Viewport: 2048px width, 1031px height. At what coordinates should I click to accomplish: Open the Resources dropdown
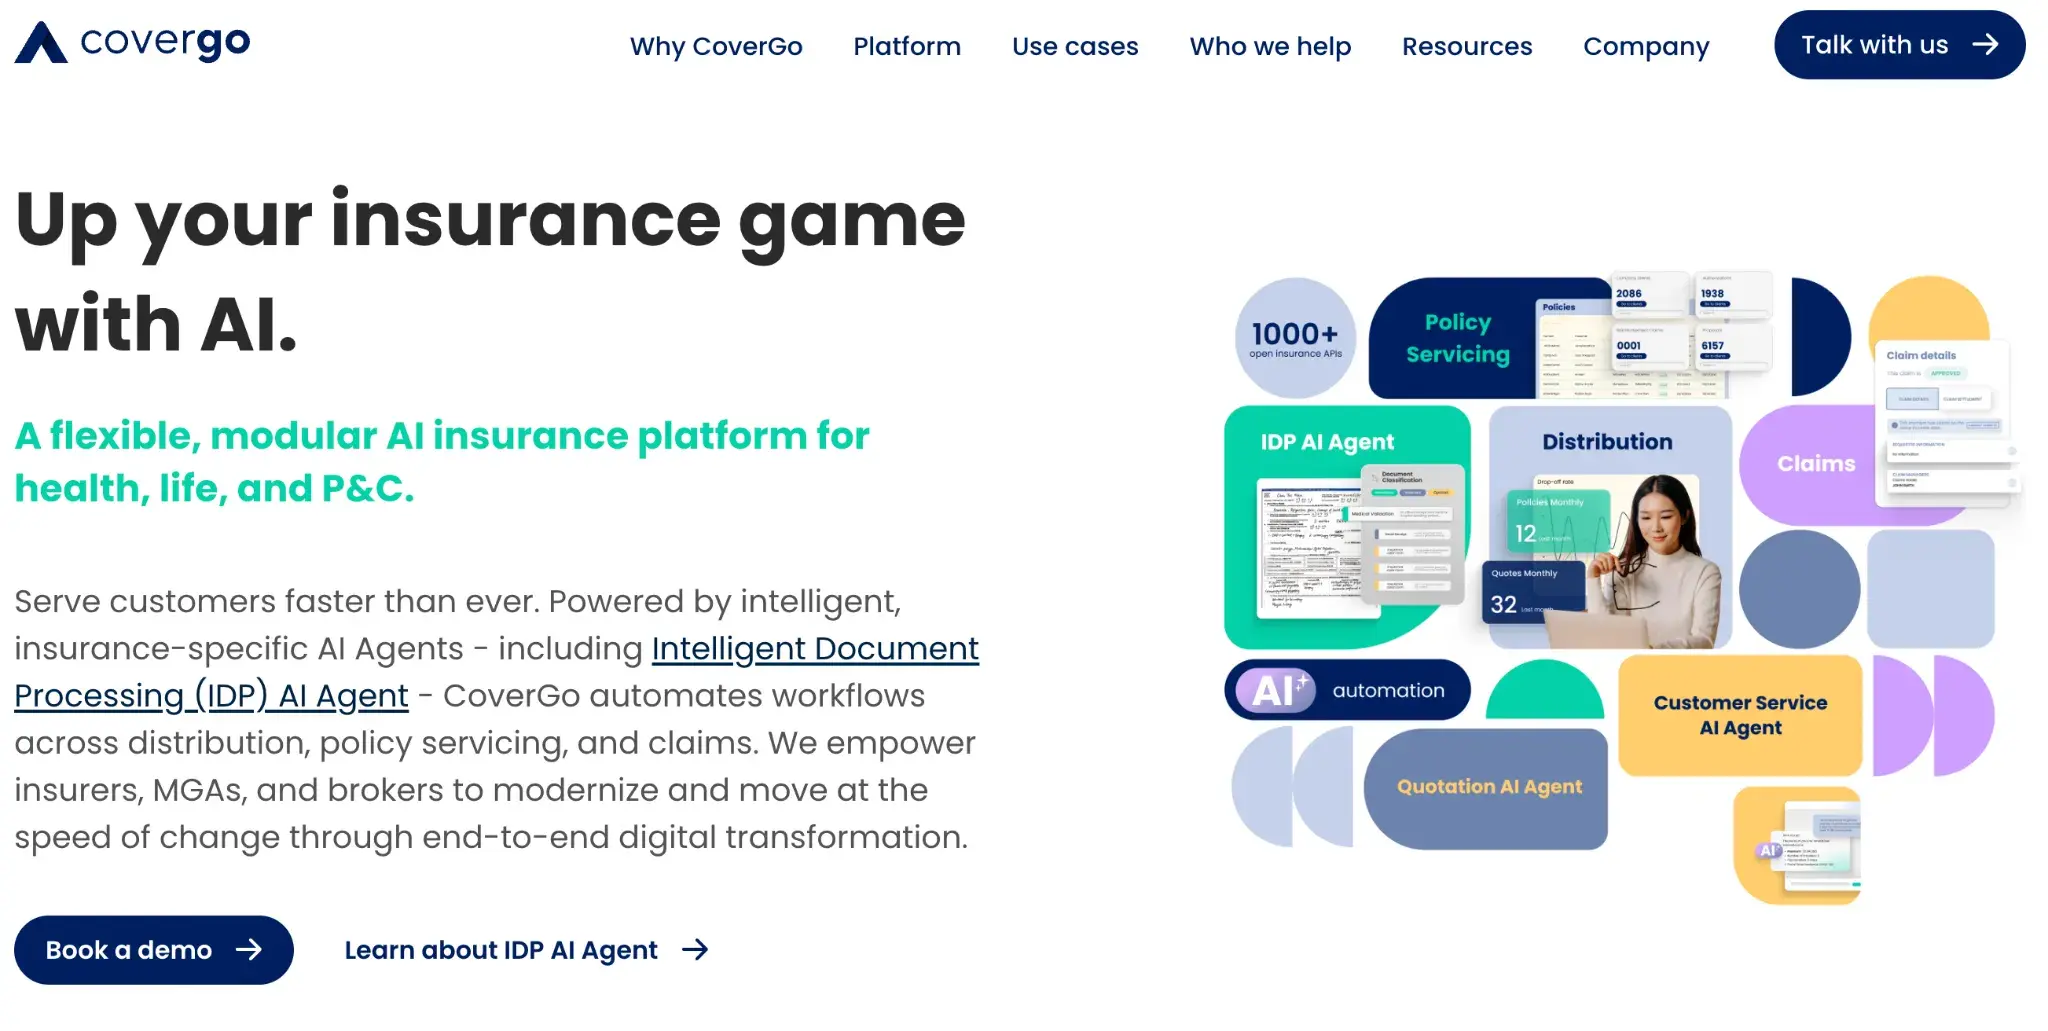1466,46
